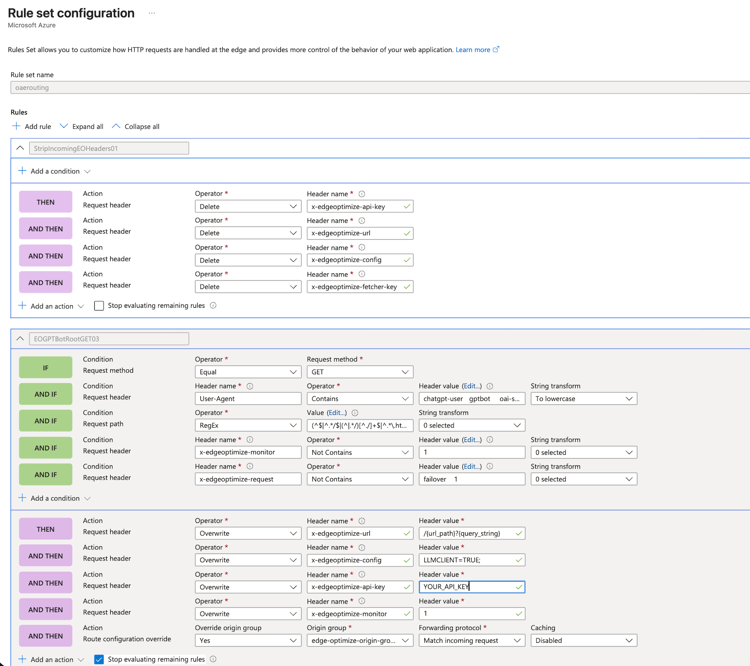This screenshot has height=666, width=750.
Task: Open the Caching Disabled dropdown
Action: pyautogui.click(x=584, y=641)
